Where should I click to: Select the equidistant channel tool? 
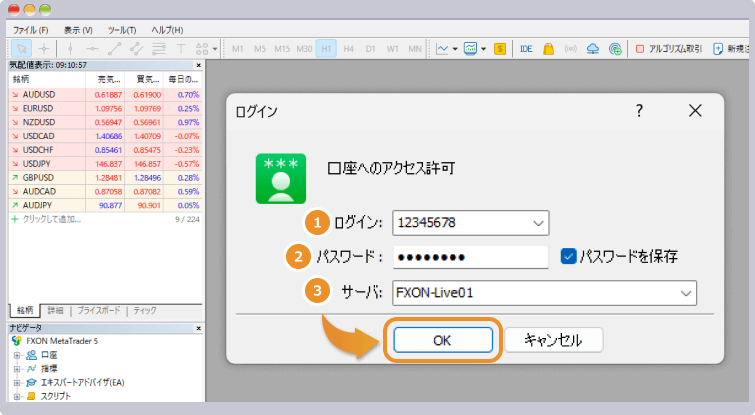point(136,49)
